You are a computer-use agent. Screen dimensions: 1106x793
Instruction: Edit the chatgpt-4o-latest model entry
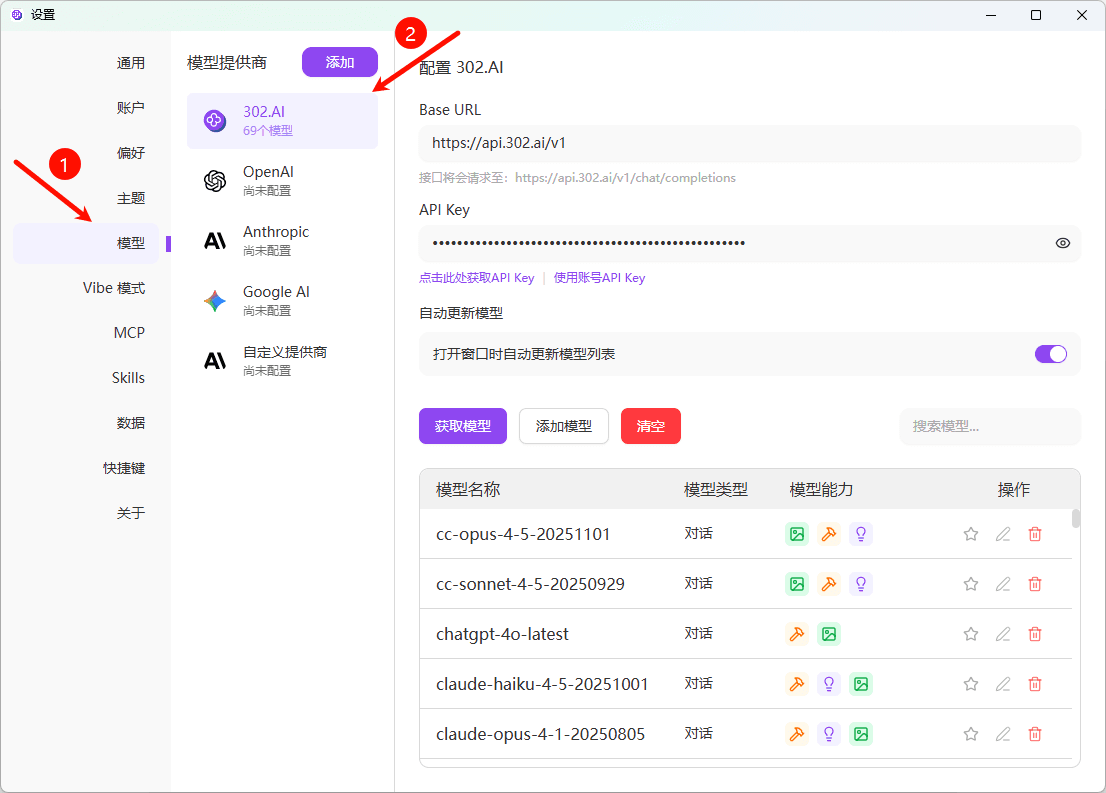1003,634
